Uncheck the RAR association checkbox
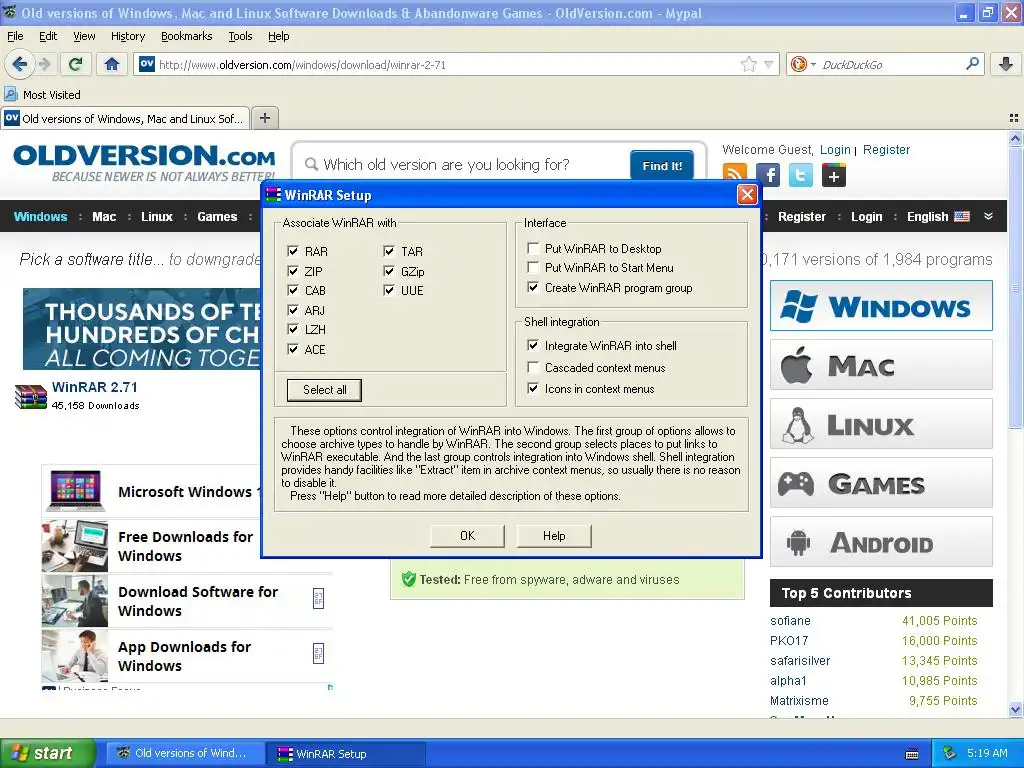 coord(293,251)
